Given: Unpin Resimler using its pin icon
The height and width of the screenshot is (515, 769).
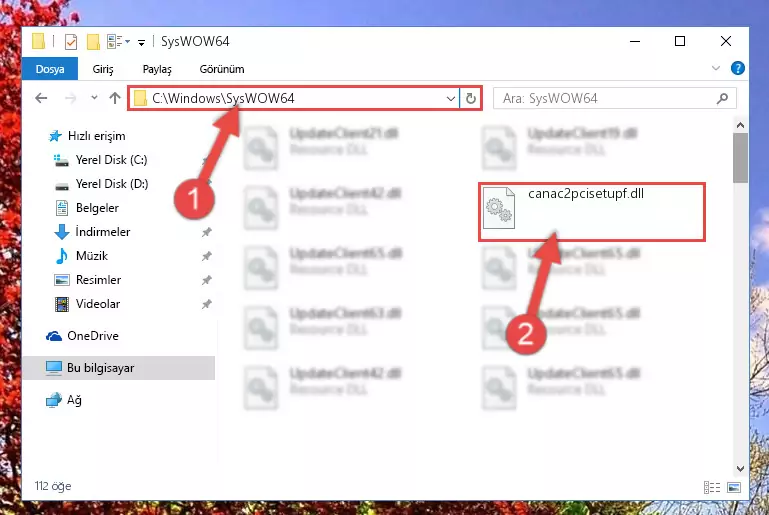Looking at the screenshot, I should (x=206, y=280).
